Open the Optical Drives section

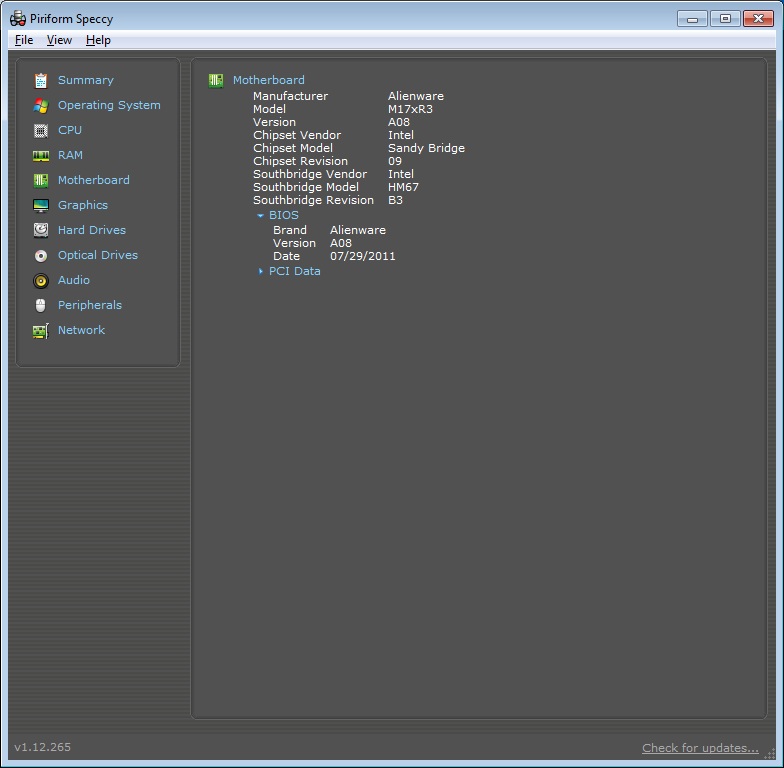coord(98,255)
